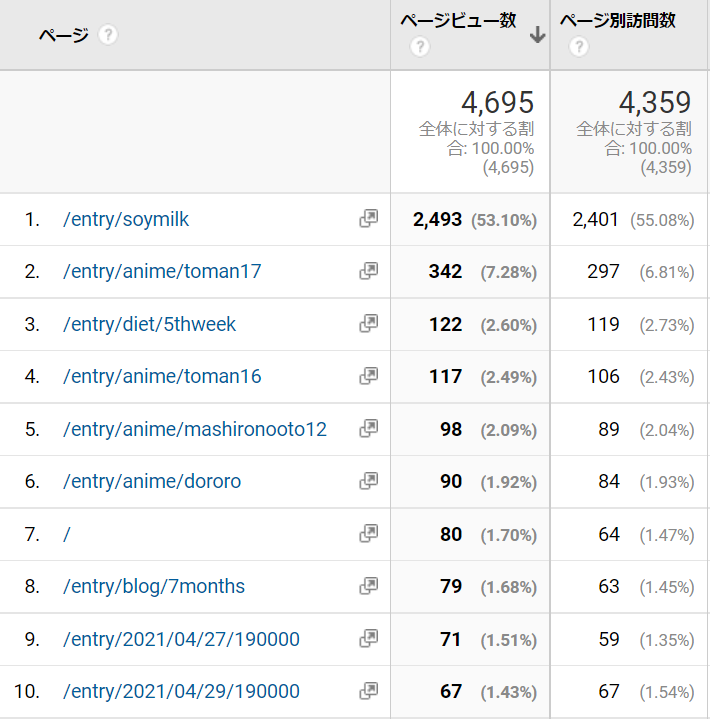Open /entry/anime/toman17 external link icon
Viewport: 710px width, 719px height.
point(369,271)
